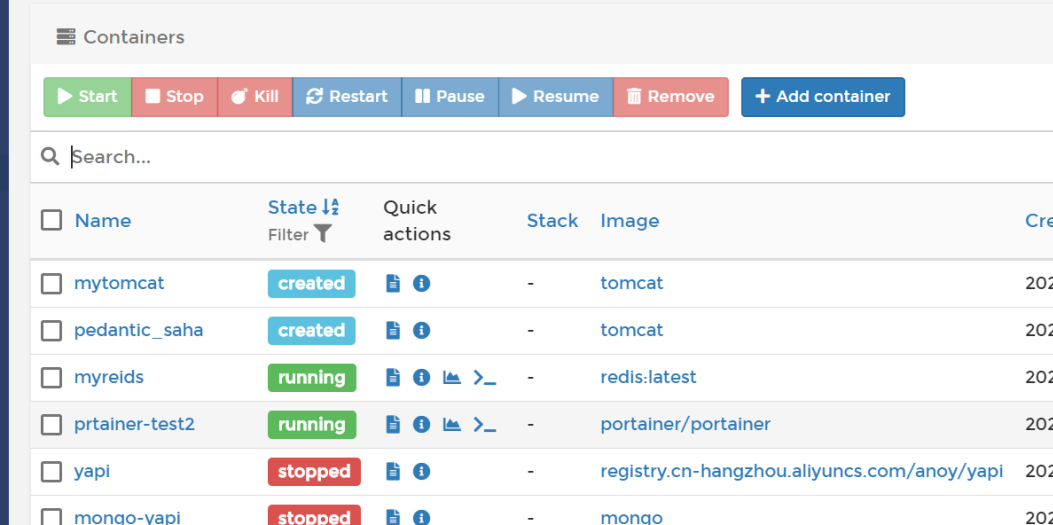The image size is (1053, 525).
Task: Select the pedantic_saha container checkbox
Action: coord(52,330)
